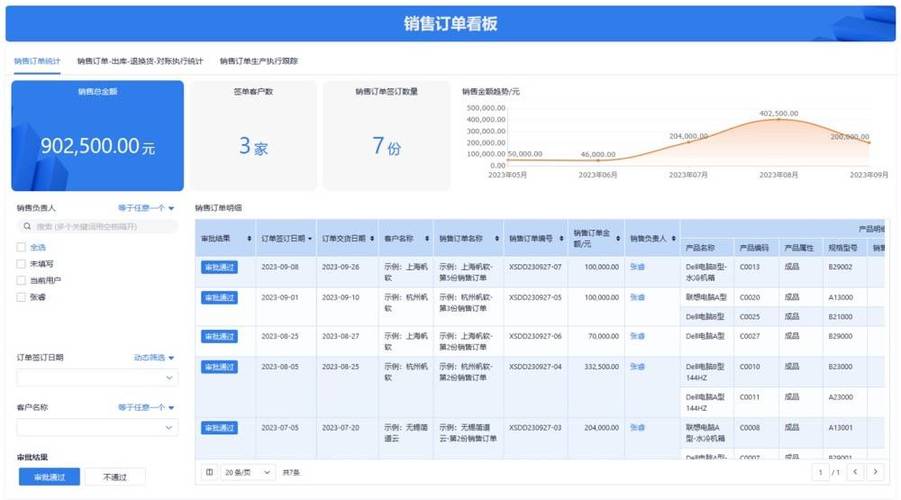Click 审批通过 badge in 2023-07-05 row

[x=220, y=428]
